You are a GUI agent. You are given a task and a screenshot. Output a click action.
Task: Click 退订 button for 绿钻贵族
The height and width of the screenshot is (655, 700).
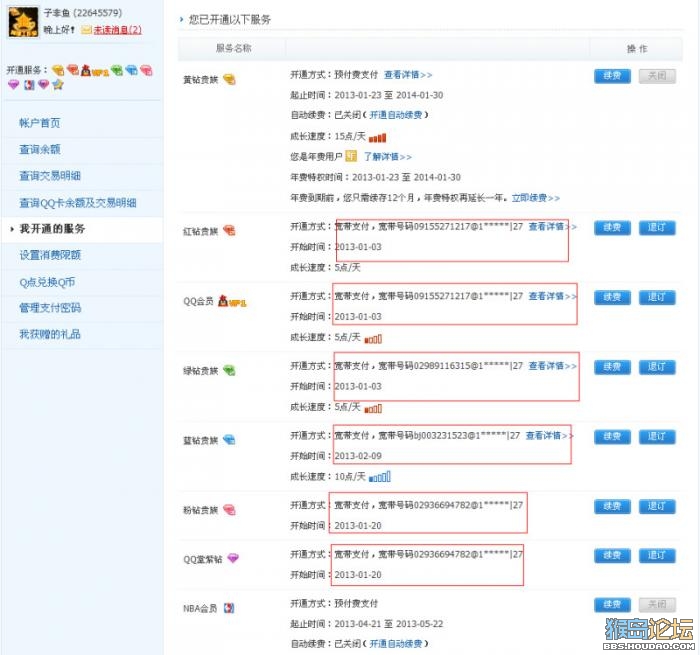point(657,367)
